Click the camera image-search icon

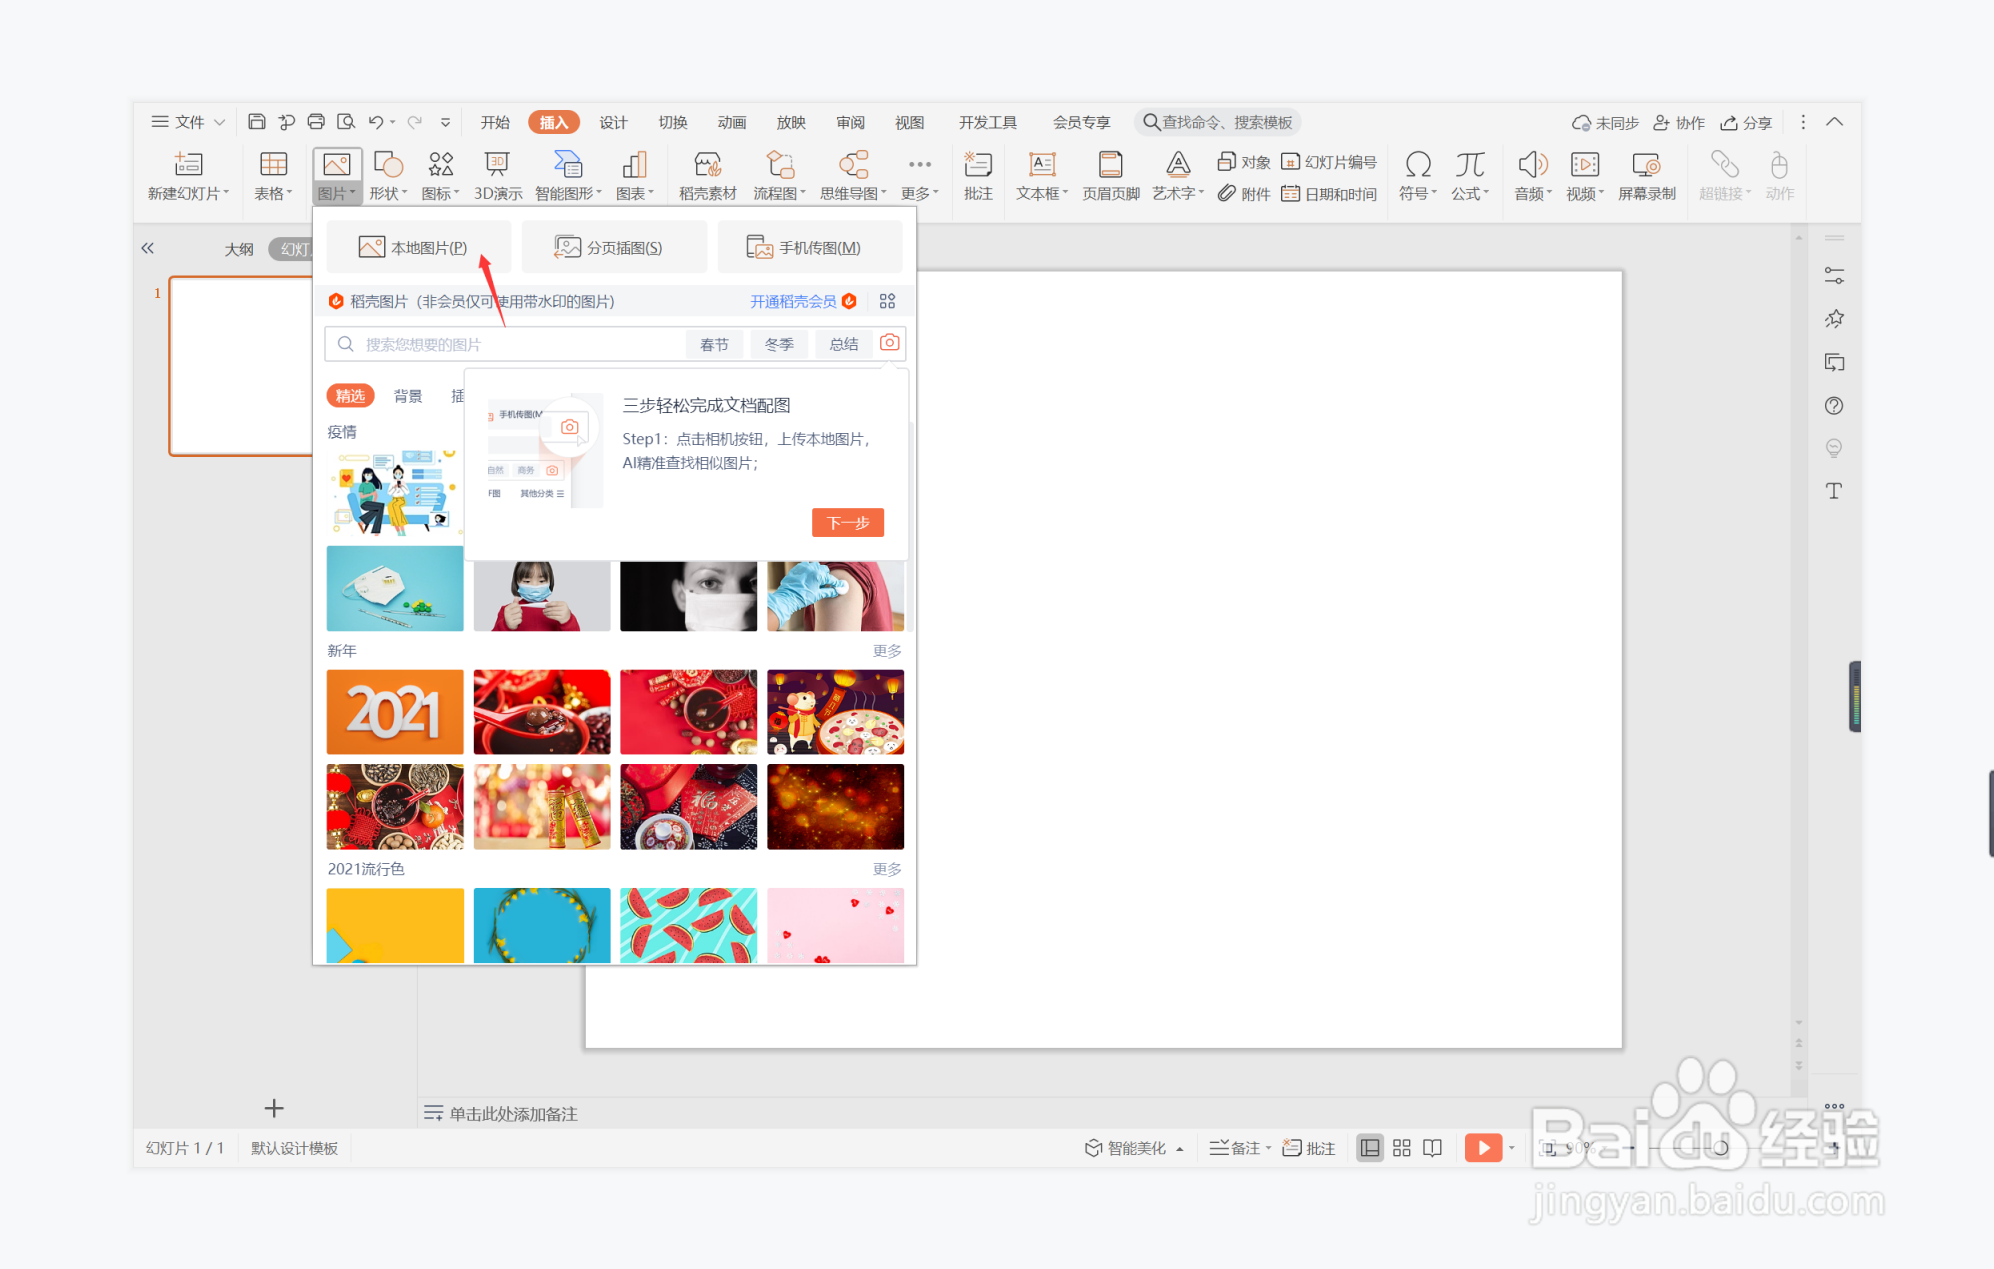pos(889,343)
